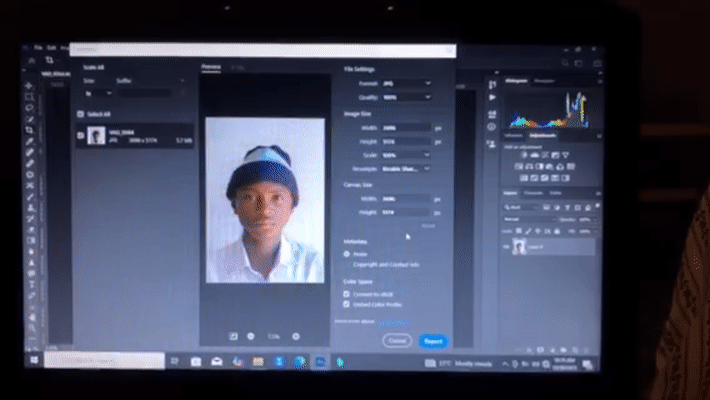Enable the Convert to sRGB checkbox
The height and width of the screenshot is (400, 710).
(346, 294)
